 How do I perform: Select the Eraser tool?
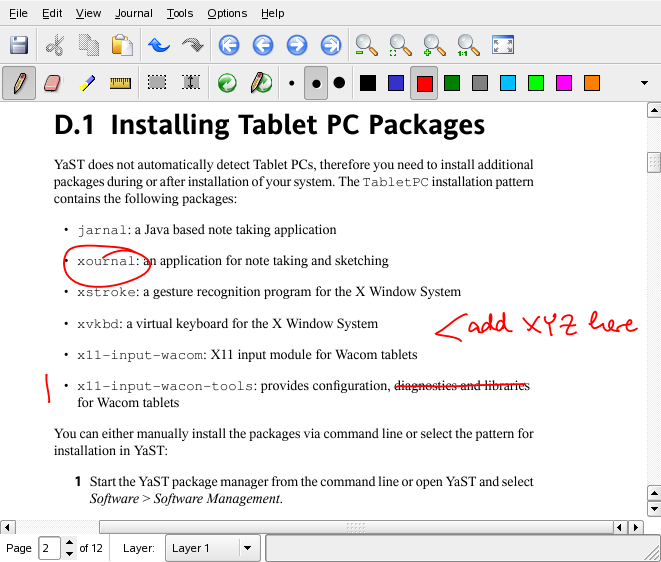[53, 83]
